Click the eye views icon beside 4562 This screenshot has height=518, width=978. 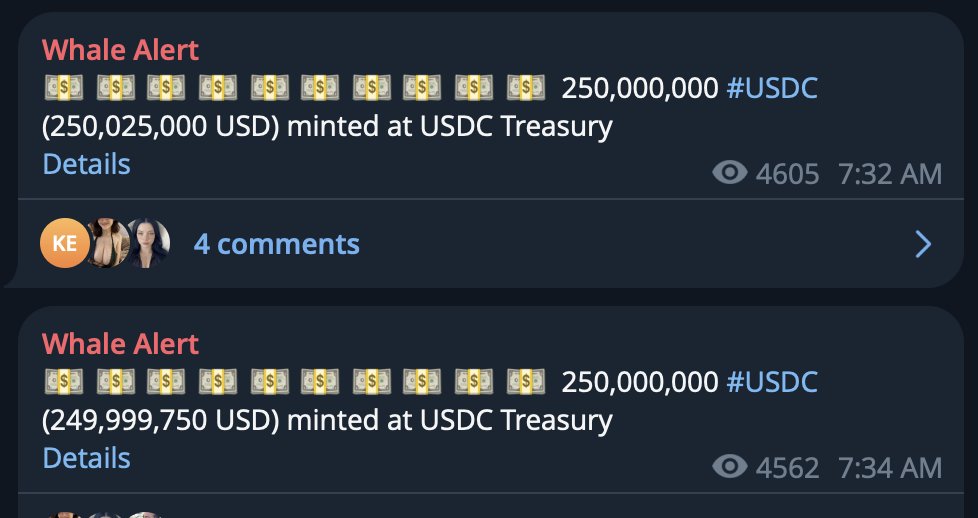click(730, 467)
